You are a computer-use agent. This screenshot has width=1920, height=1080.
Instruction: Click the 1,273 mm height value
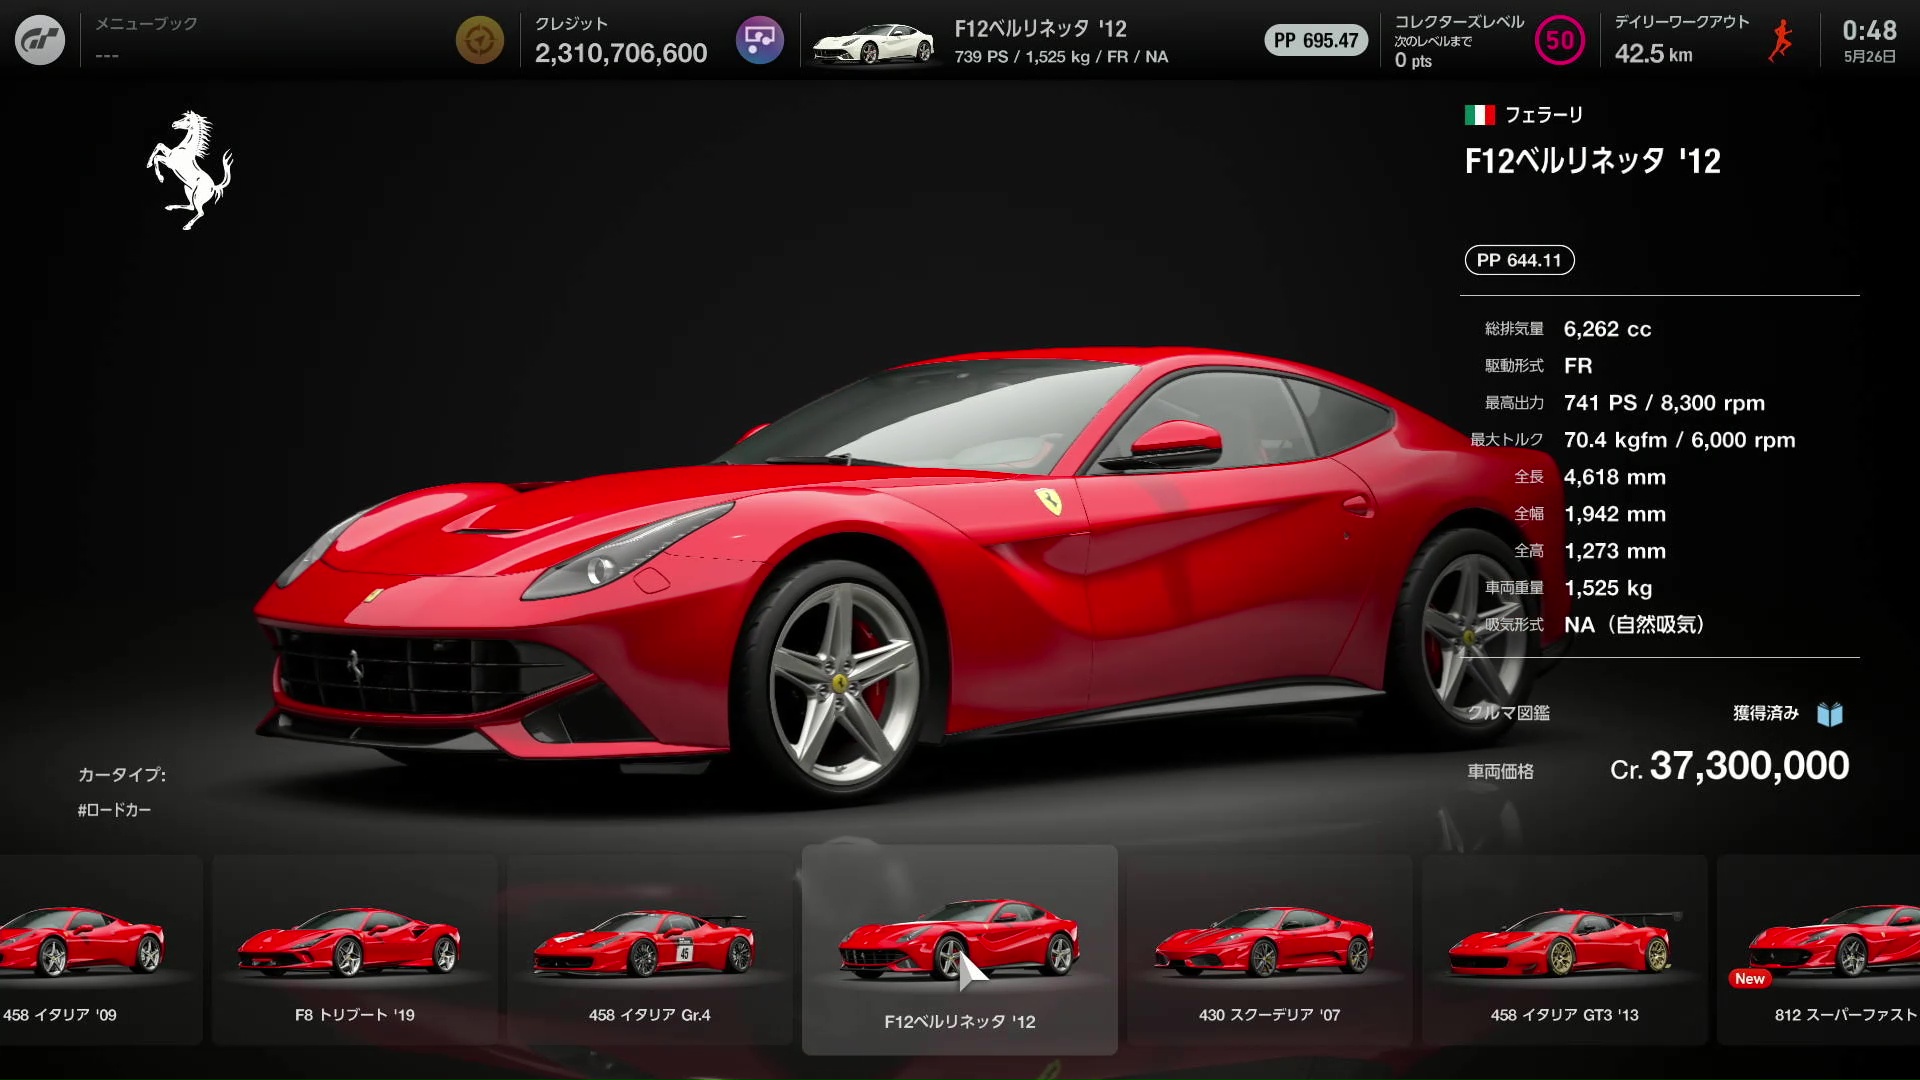(x=1615, y=551)
